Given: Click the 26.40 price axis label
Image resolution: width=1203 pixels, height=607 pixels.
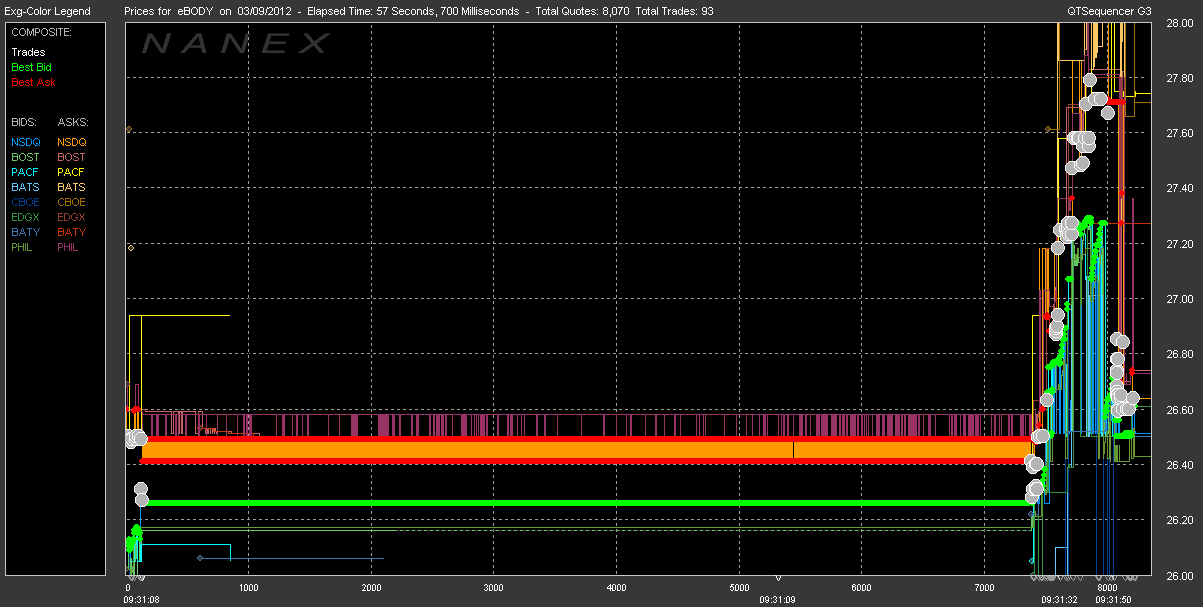Looking at the screenshot, I should [x=1178, y=466].
